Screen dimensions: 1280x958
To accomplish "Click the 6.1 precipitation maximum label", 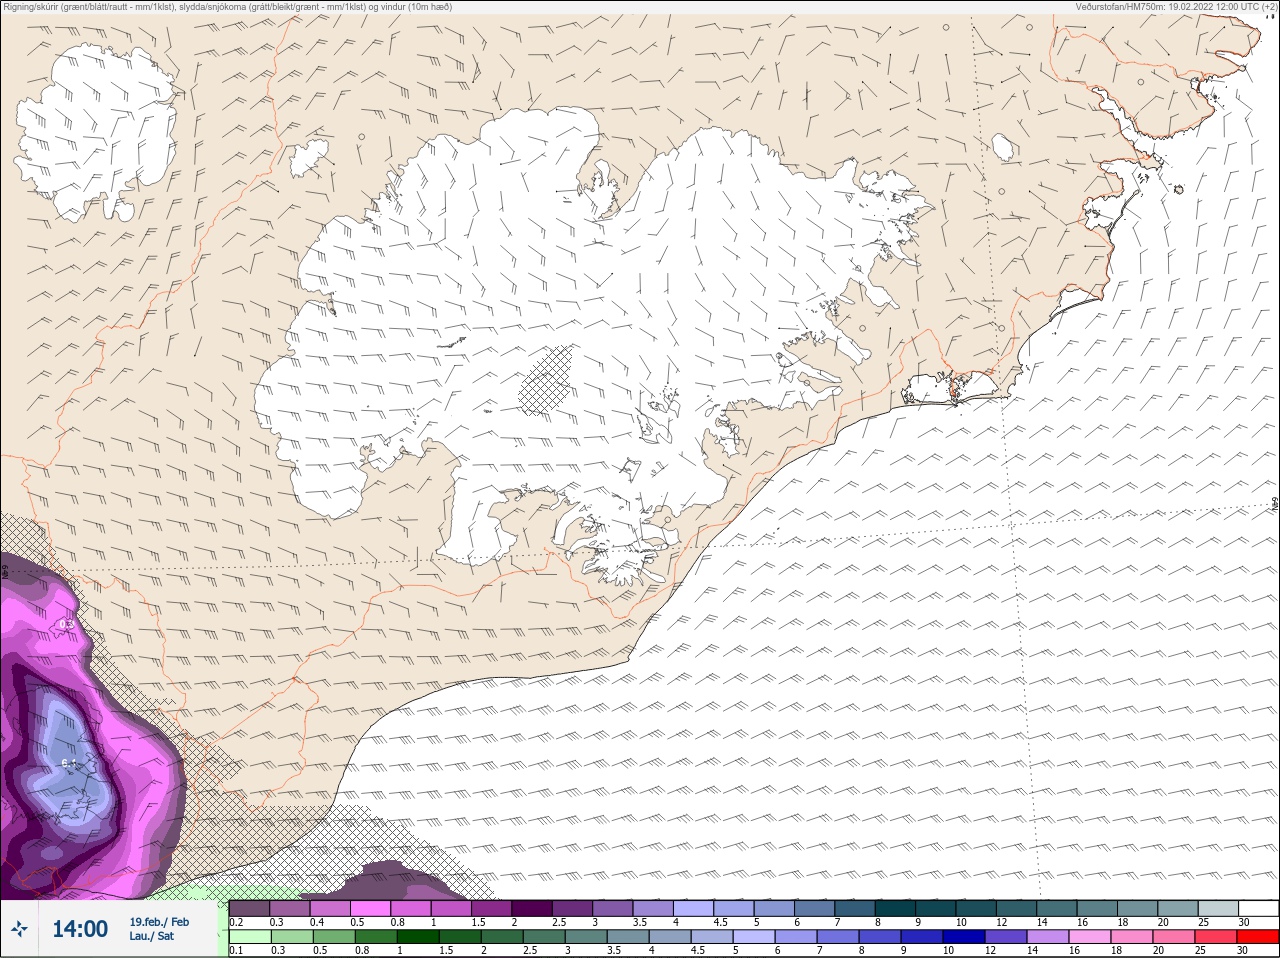I will [x=69, y=763].
